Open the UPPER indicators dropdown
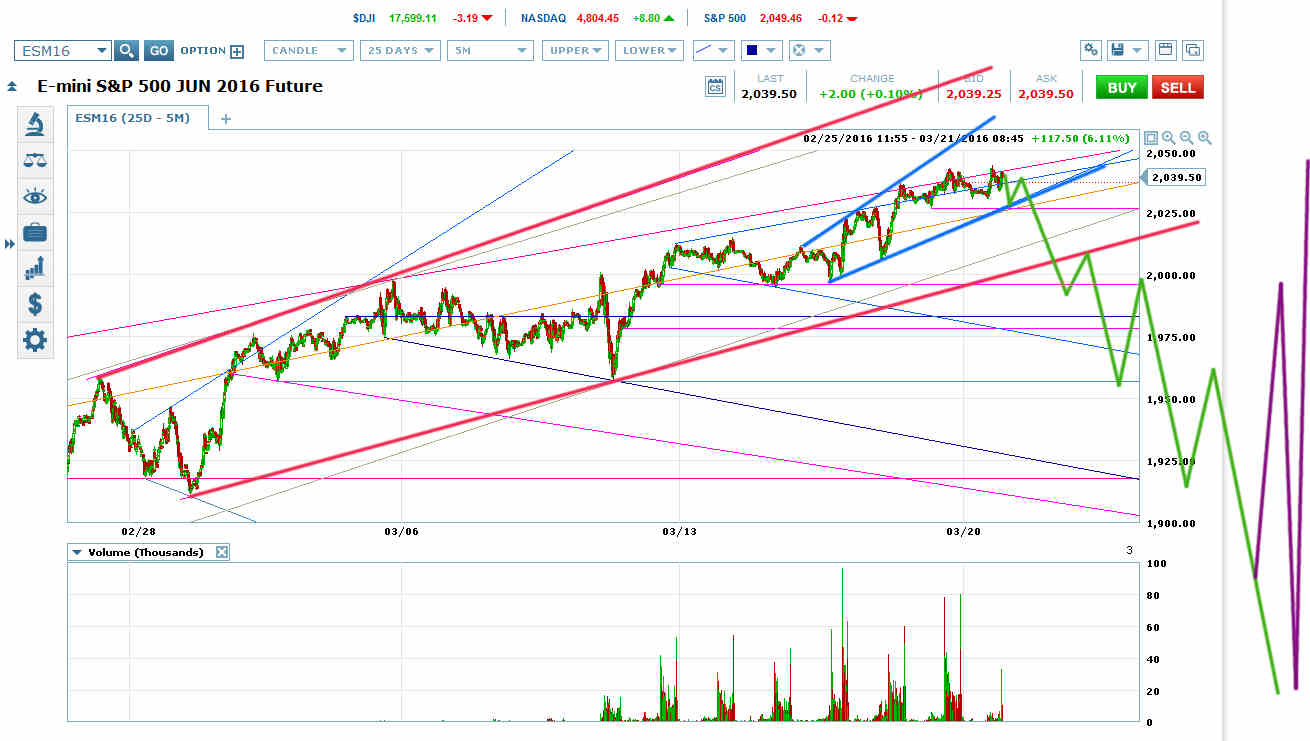 click(x=575, y=50)
